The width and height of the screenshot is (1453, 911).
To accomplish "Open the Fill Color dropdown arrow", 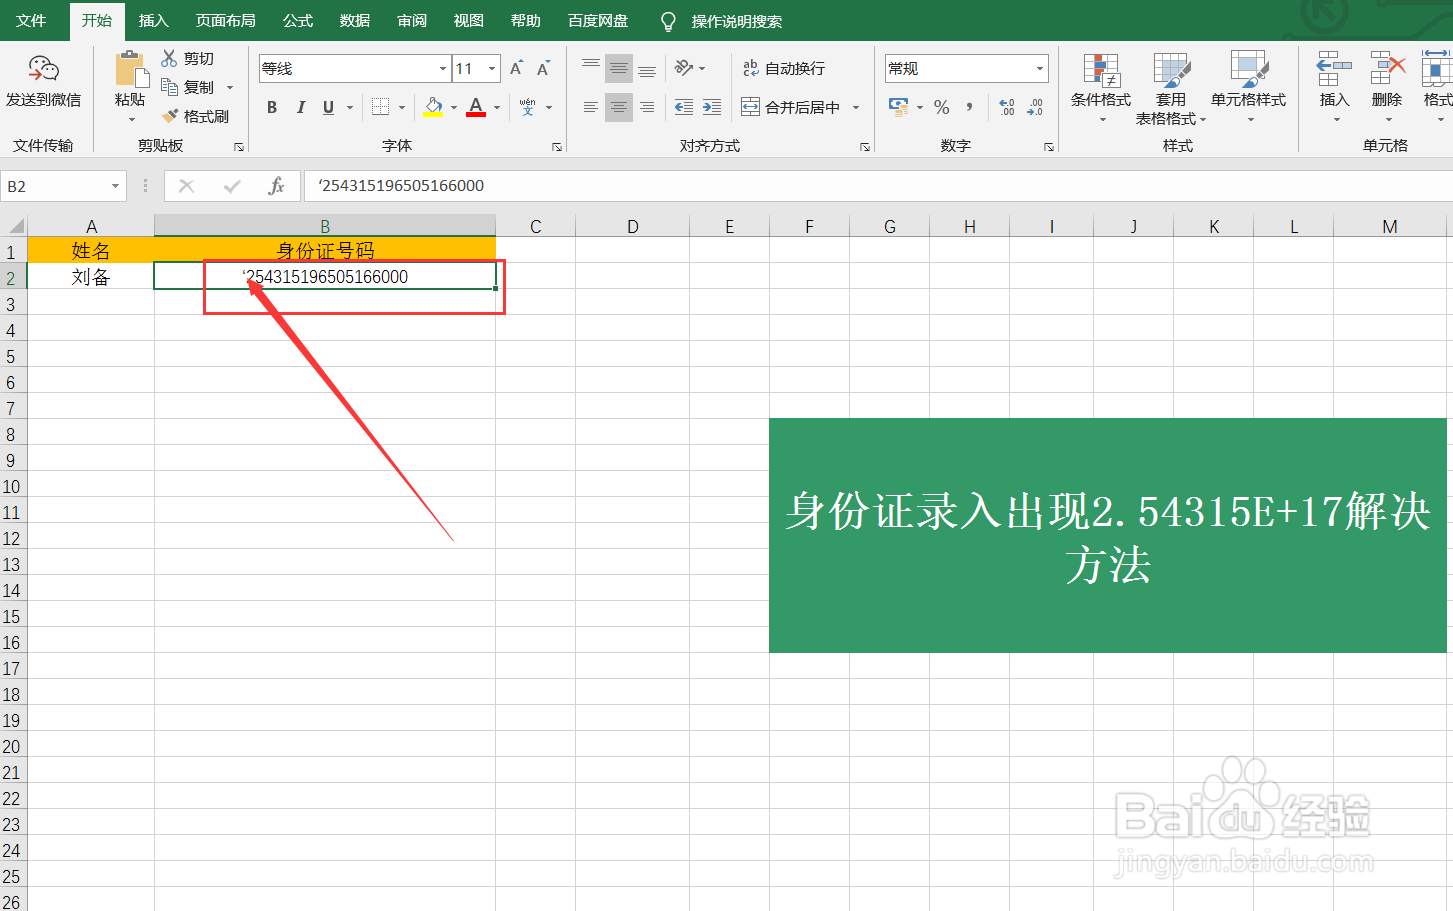I will coord(452,107).
